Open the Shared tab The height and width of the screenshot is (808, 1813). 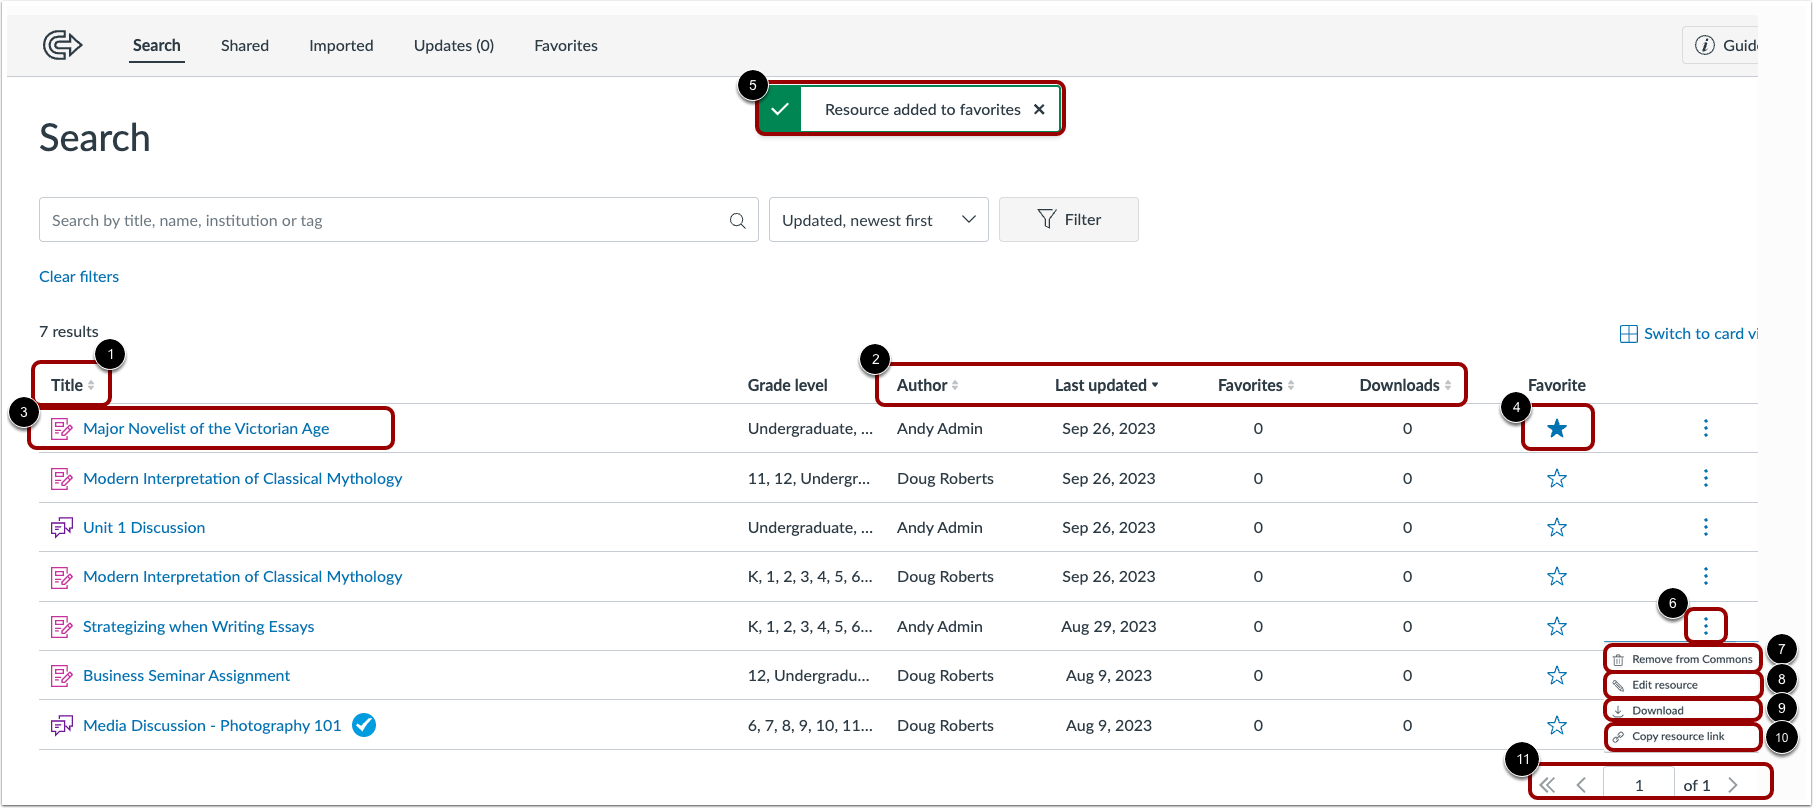pos(245,46)
